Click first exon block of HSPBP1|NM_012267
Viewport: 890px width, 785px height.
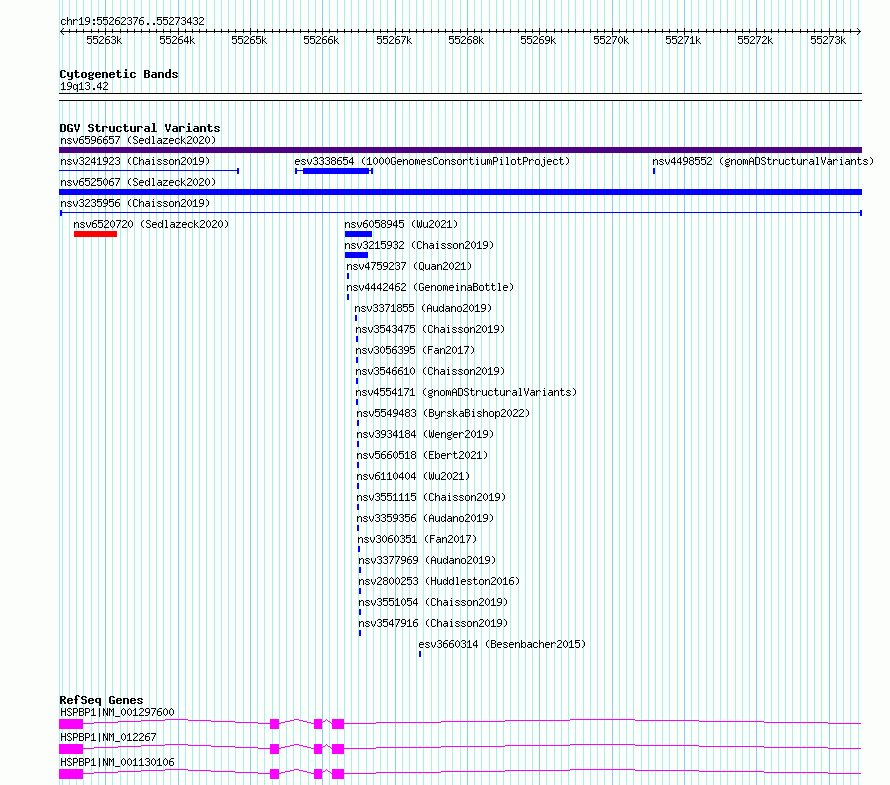click(x=71, y=749)
